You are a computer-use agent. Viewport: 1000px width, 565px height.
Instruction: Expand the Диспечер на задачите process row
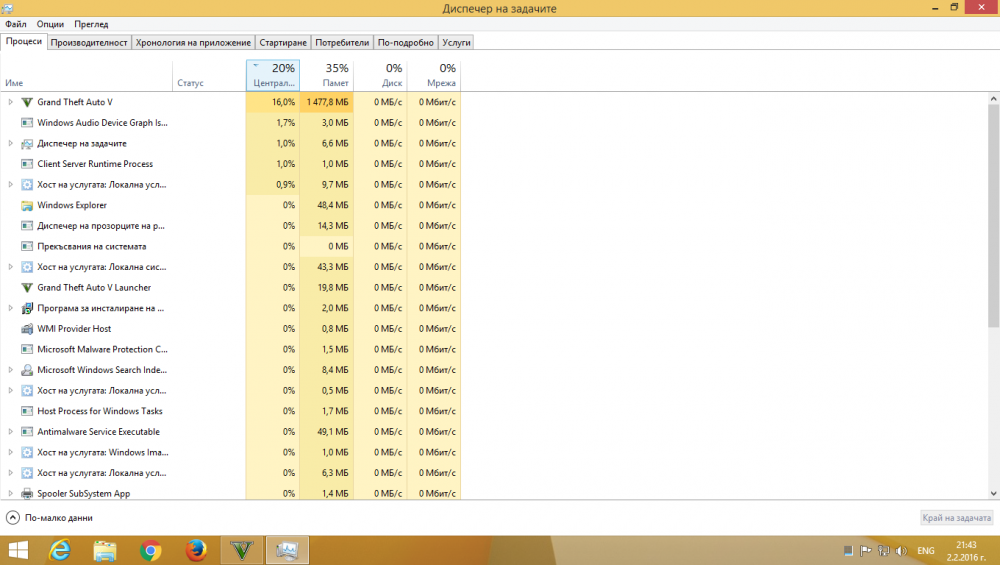[10, 143]
